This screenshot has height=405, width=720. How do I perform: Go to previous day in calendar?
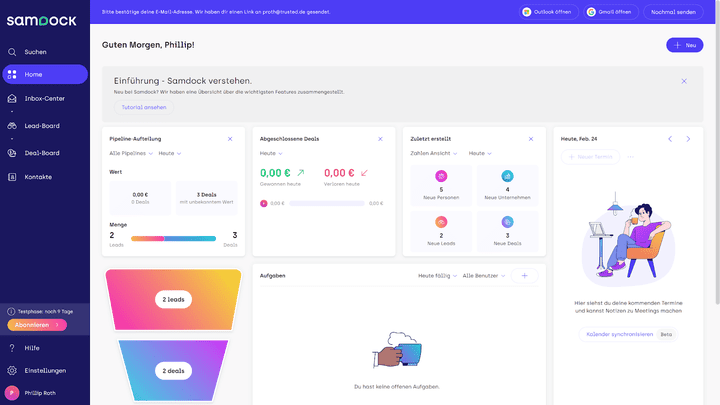click(670, 139)
